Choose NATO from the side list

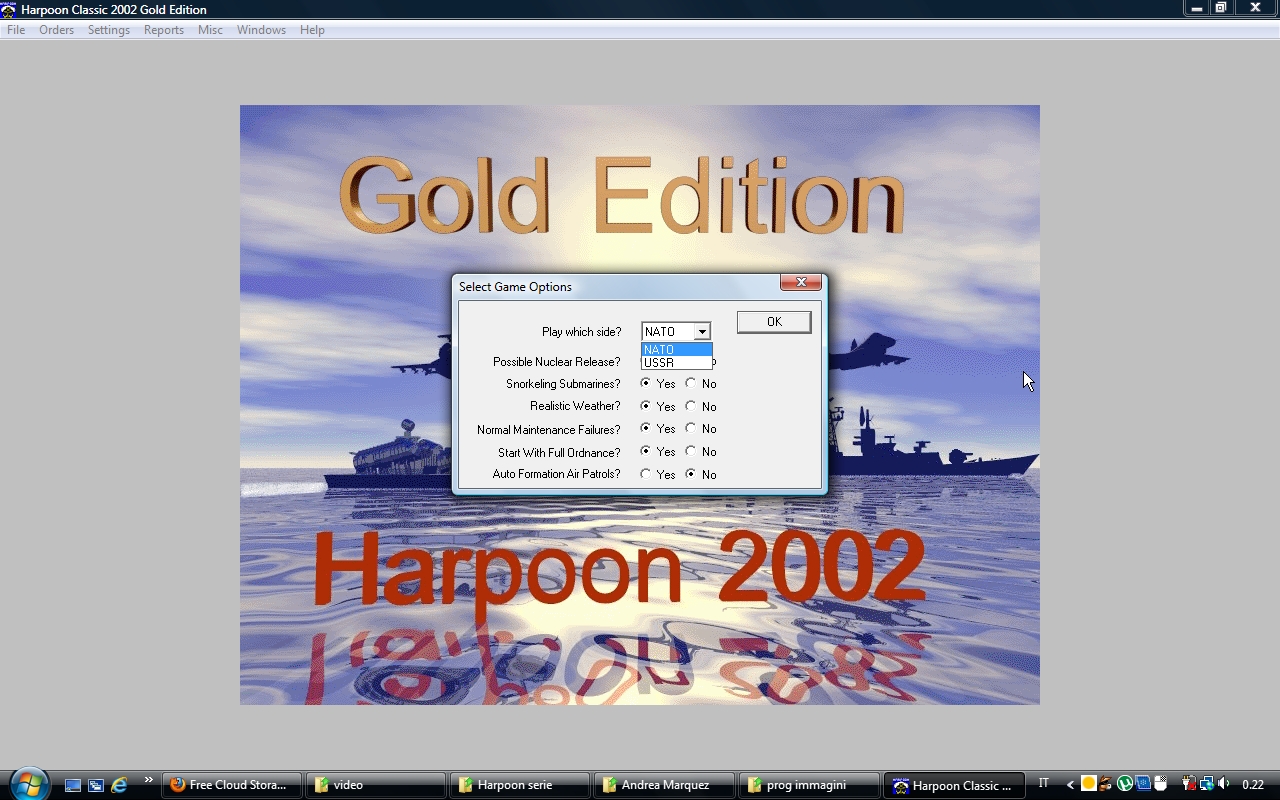point(677,349)
